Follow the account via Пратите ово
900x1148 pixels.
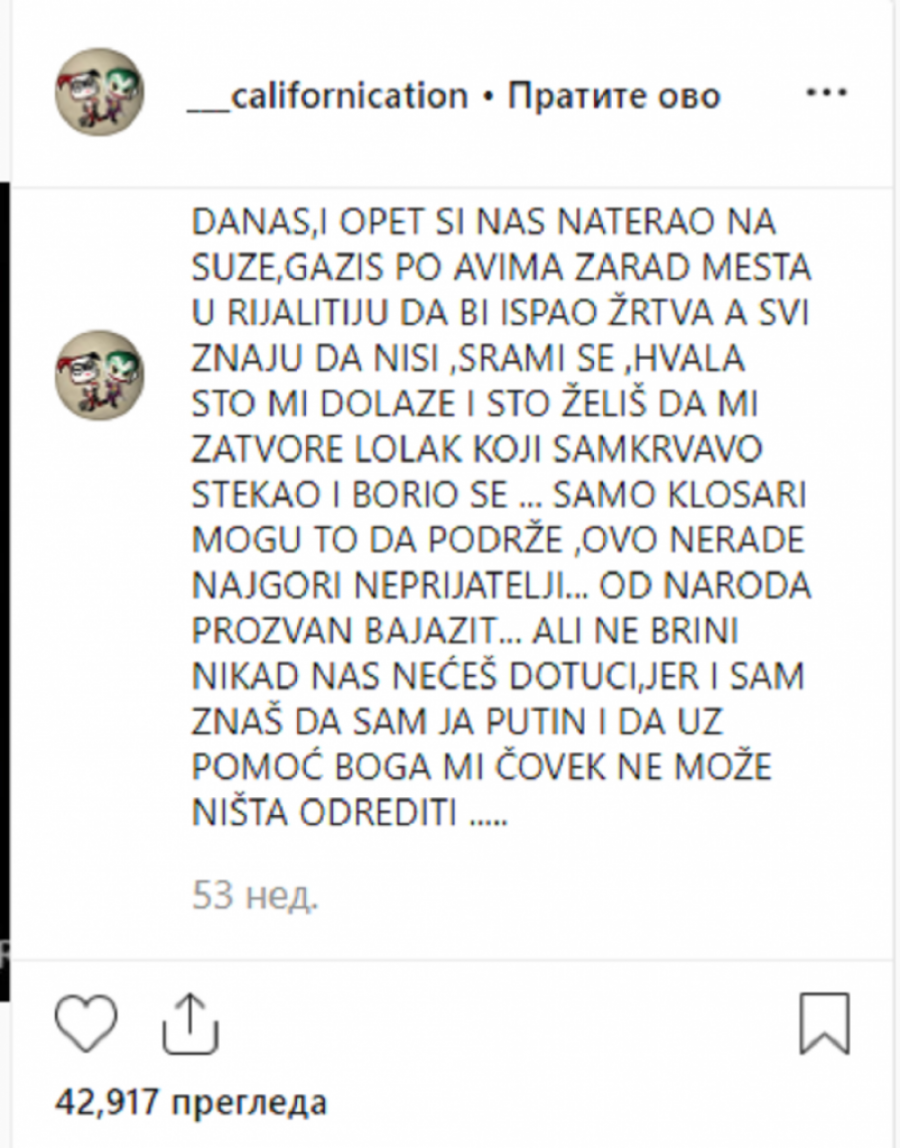click(614, 96)
